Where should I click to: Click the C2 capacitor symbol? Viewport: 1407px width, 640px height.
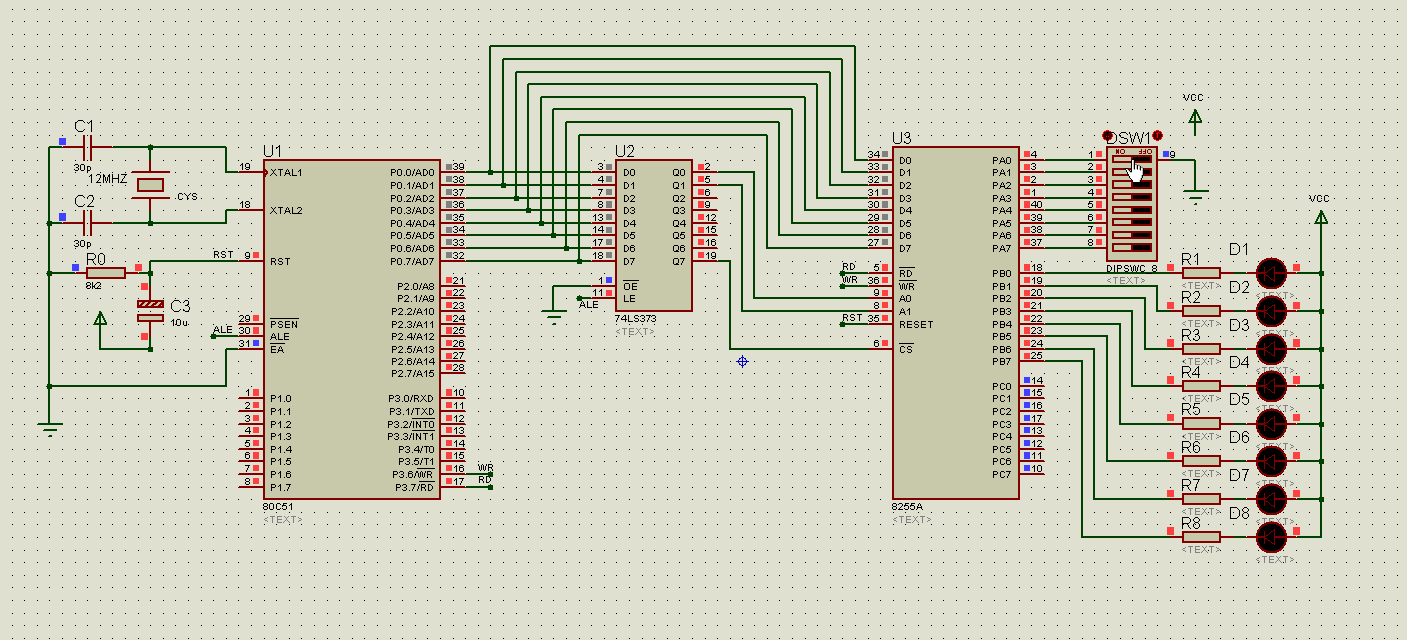pyautogui.click(x=87, y=222)
